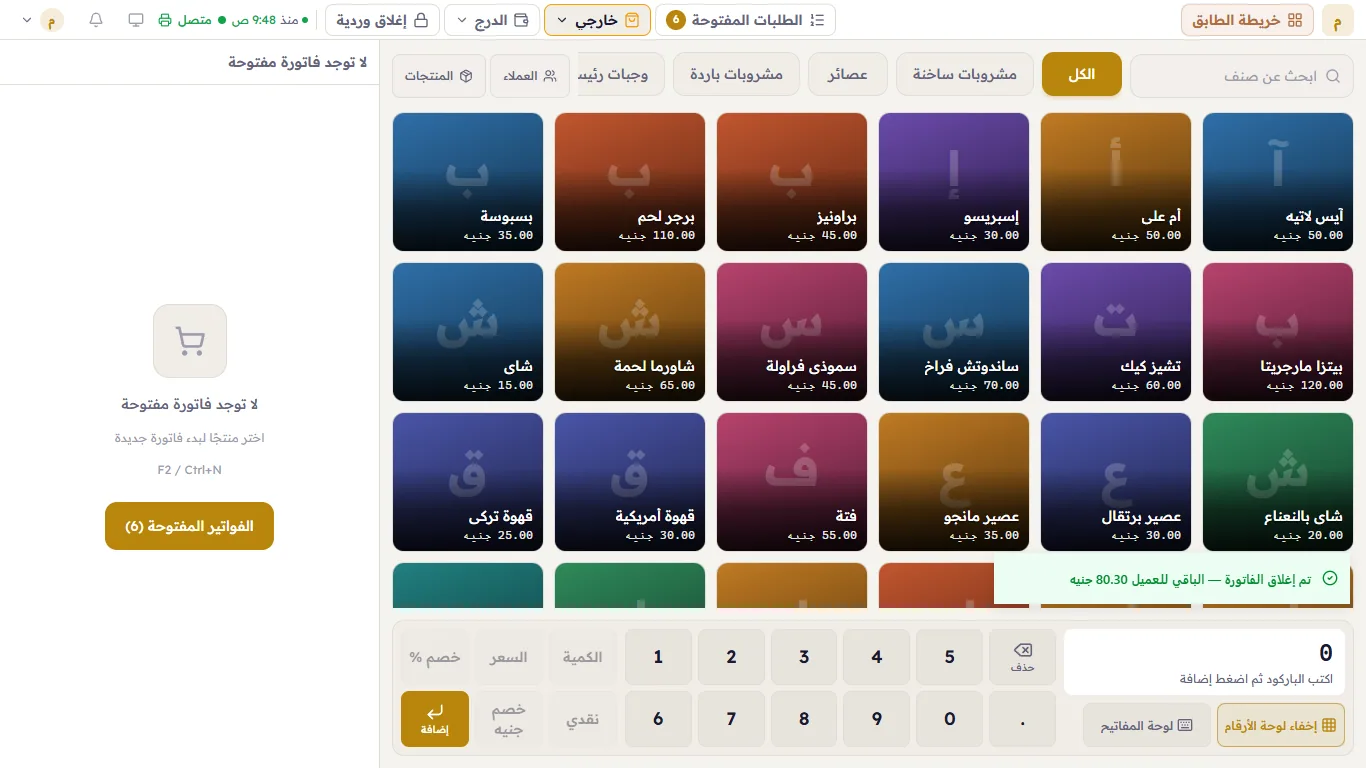1366x768 pixels.
Task: Open the keyboard panel (لوحة المفاتيح)
Action: [1146, 726]
